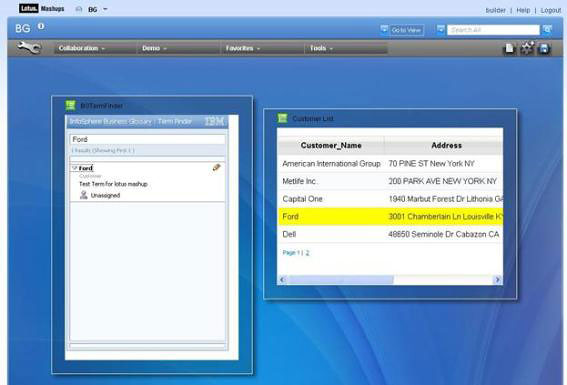
Task: Click the left scroll arrow in Customer List
Action: (x=282, y=279)
